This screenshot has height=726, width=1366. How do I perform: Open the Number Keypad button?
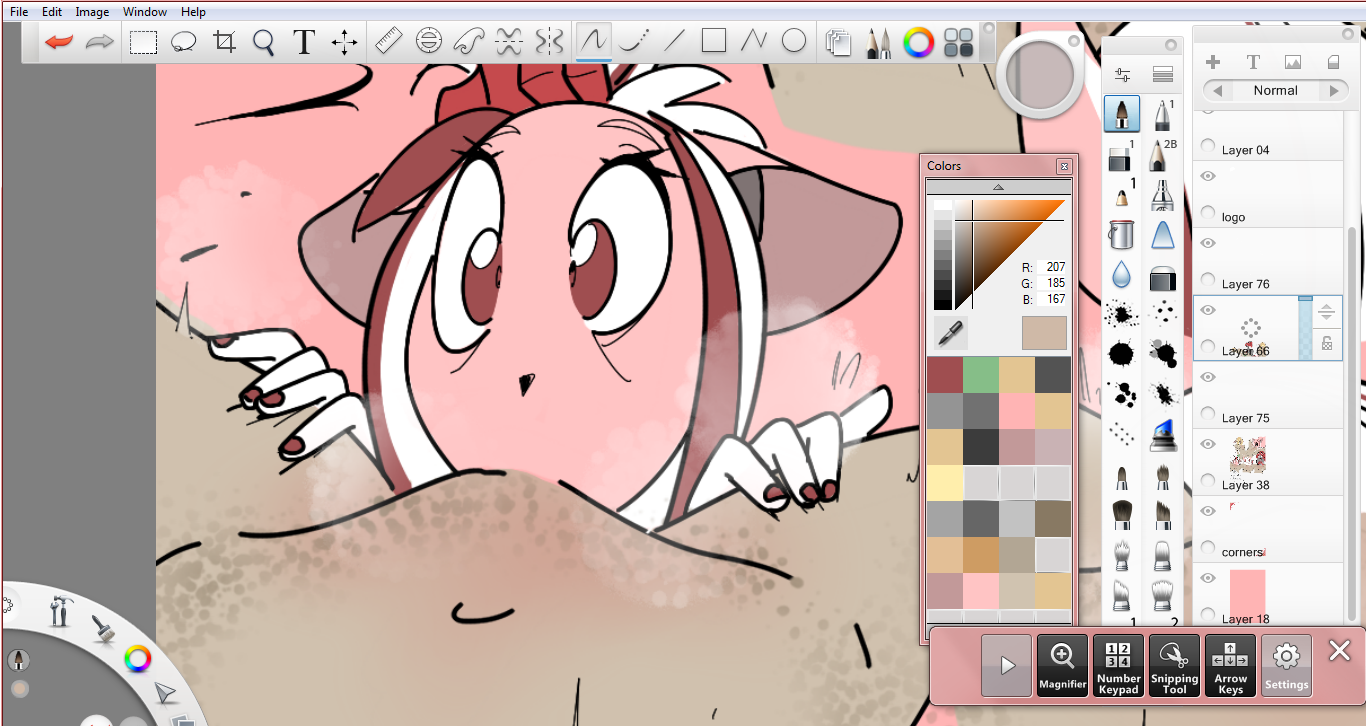click(1118, 665)
